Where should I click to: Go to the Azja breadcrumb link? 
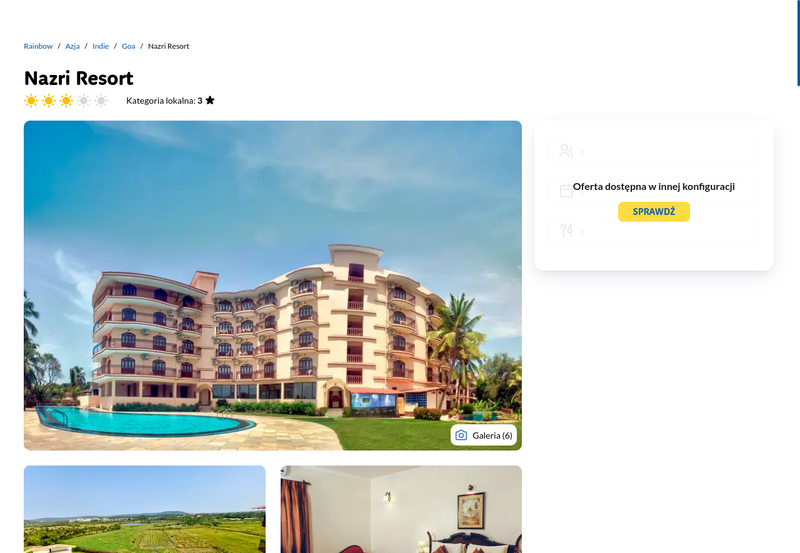click(72, 46)
